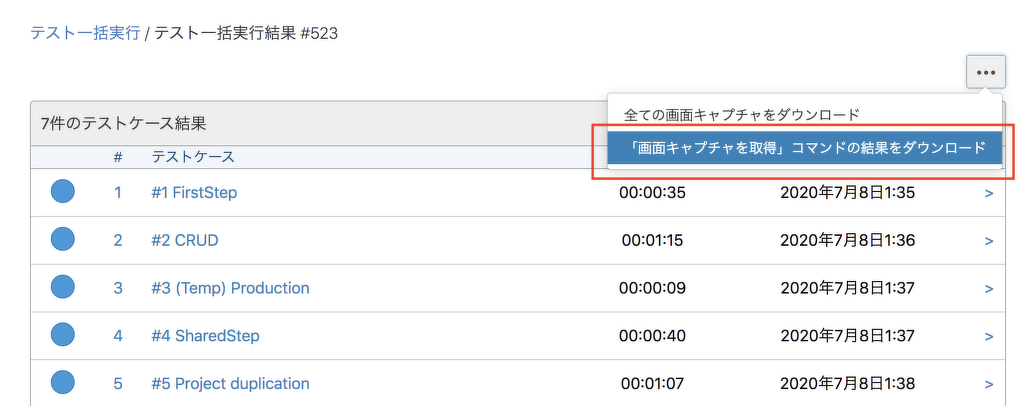Choose 「画面キャプチャを取得」コマンドの結果をダウンロード option
Image resolution: width=1024 pixels, height=406 pixels.
coord(803,148)
